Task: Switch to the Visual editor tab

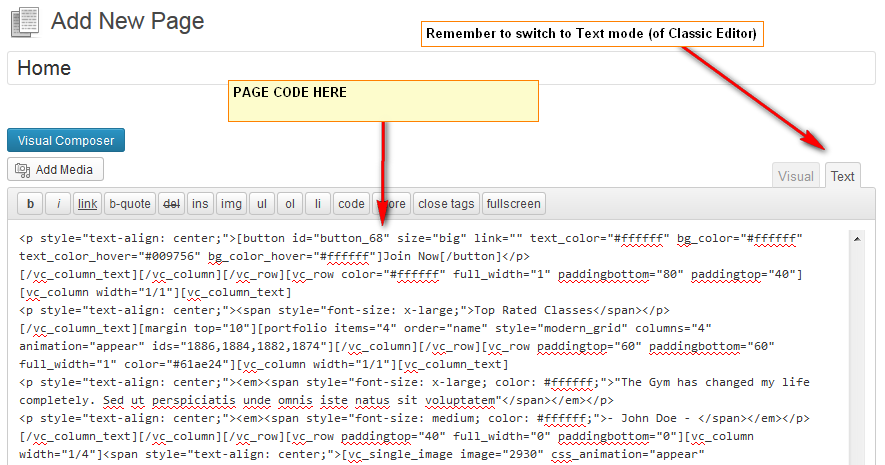Action: coord(796,176)
